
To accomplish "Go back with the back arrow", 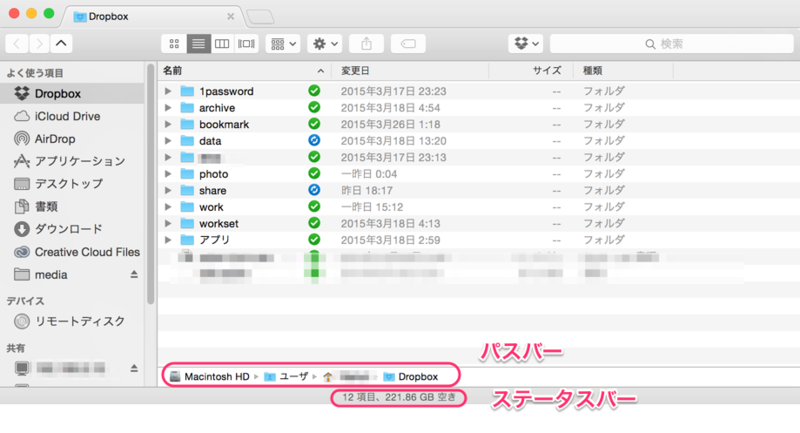I will tap(17, 43).
